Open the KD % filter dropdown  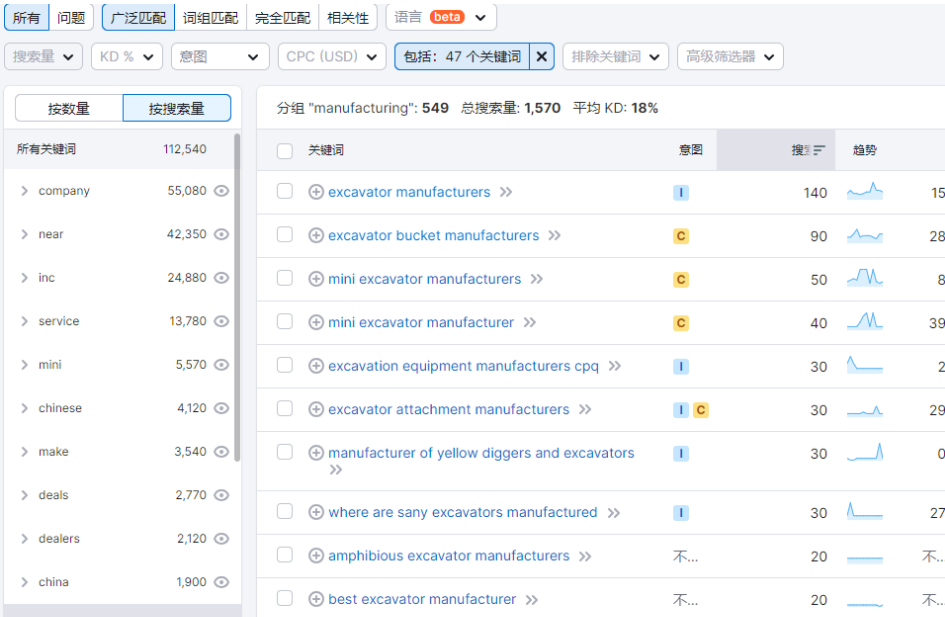(x=126, y=57)
